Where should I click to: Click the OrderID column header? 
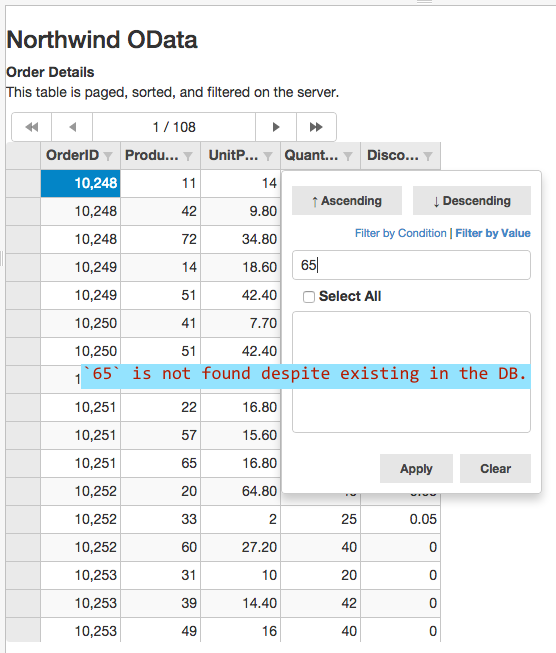(x=80, y=155)
